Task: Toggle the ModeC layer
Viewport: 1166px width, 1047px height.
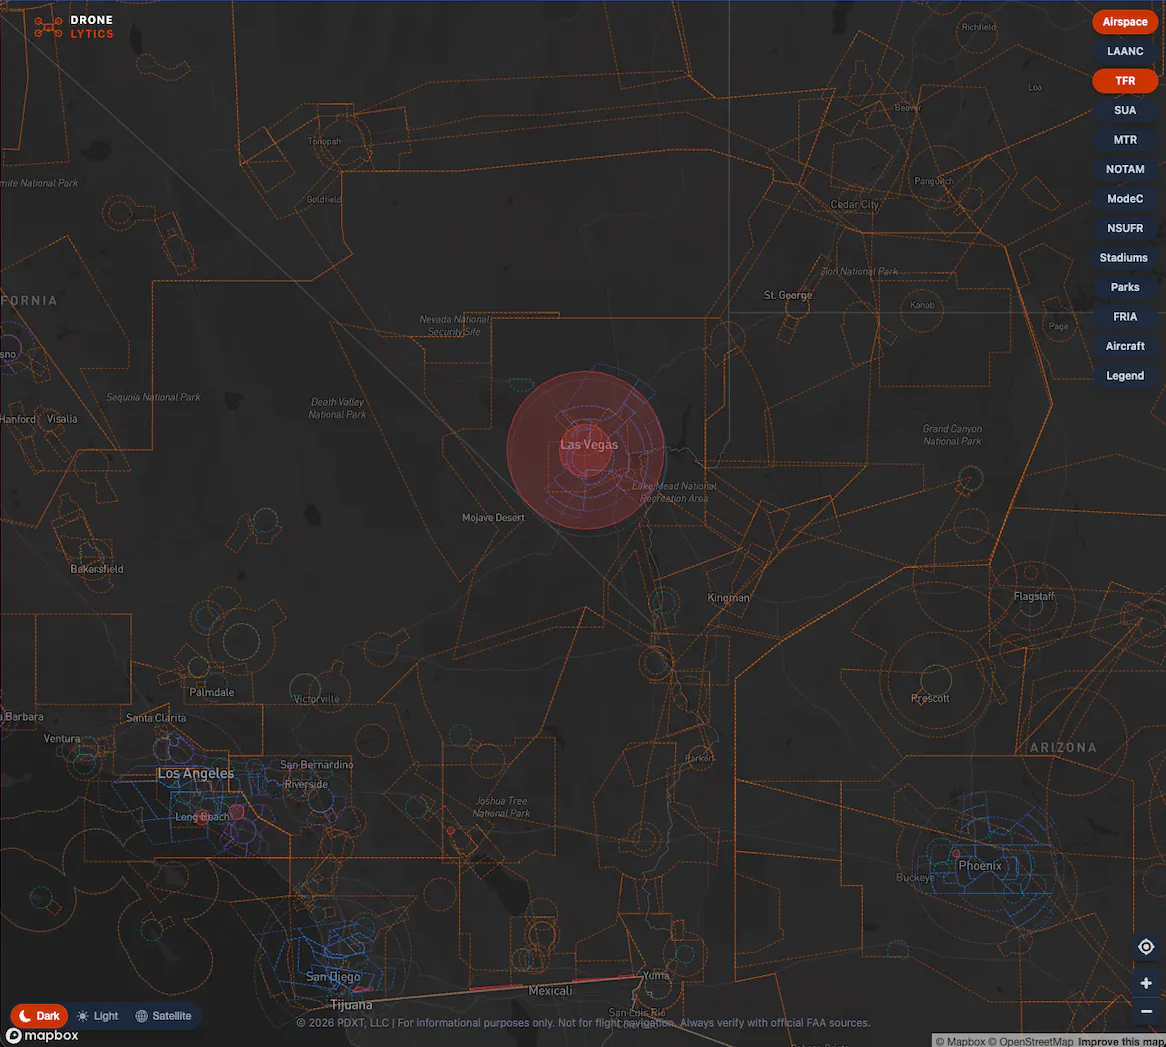Action: pos(1124,199)
